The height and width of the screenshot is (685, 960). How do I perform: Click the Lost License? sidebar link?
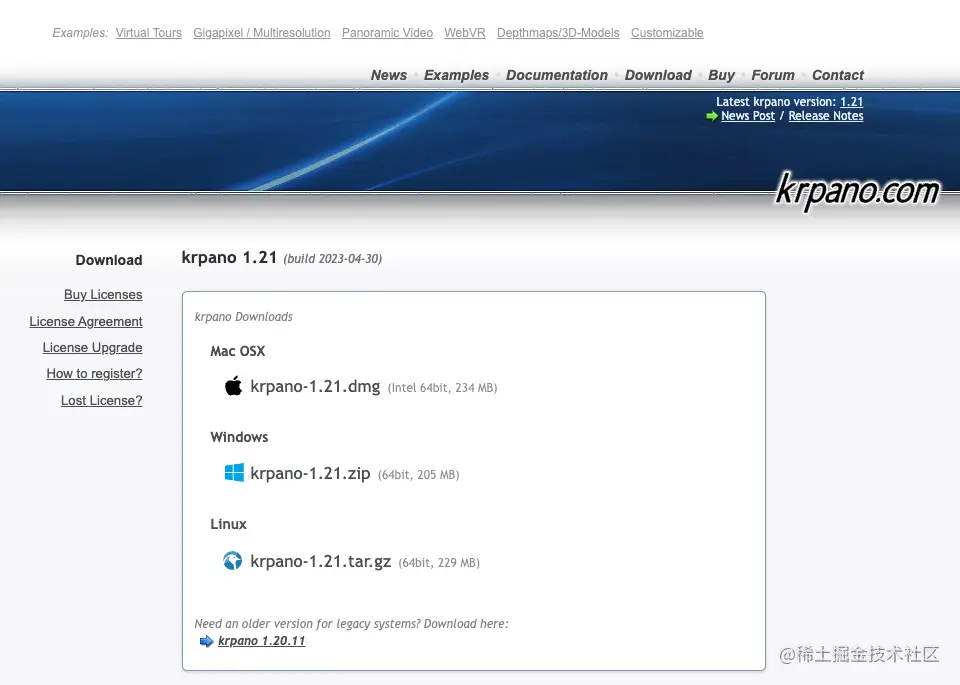[101, 400]
